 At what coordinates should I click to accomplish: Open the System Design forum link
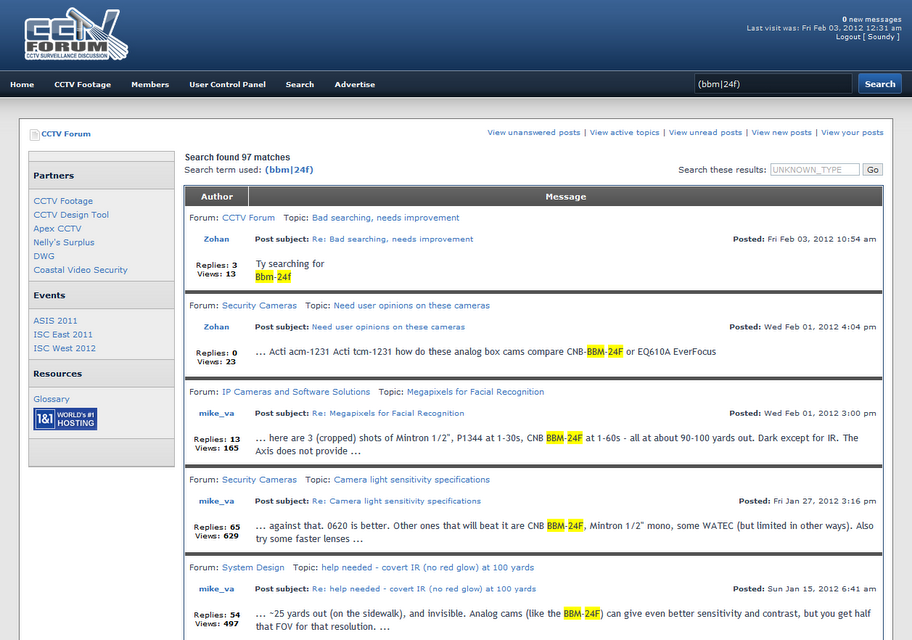pyautogui.click(x=253, y=567)
